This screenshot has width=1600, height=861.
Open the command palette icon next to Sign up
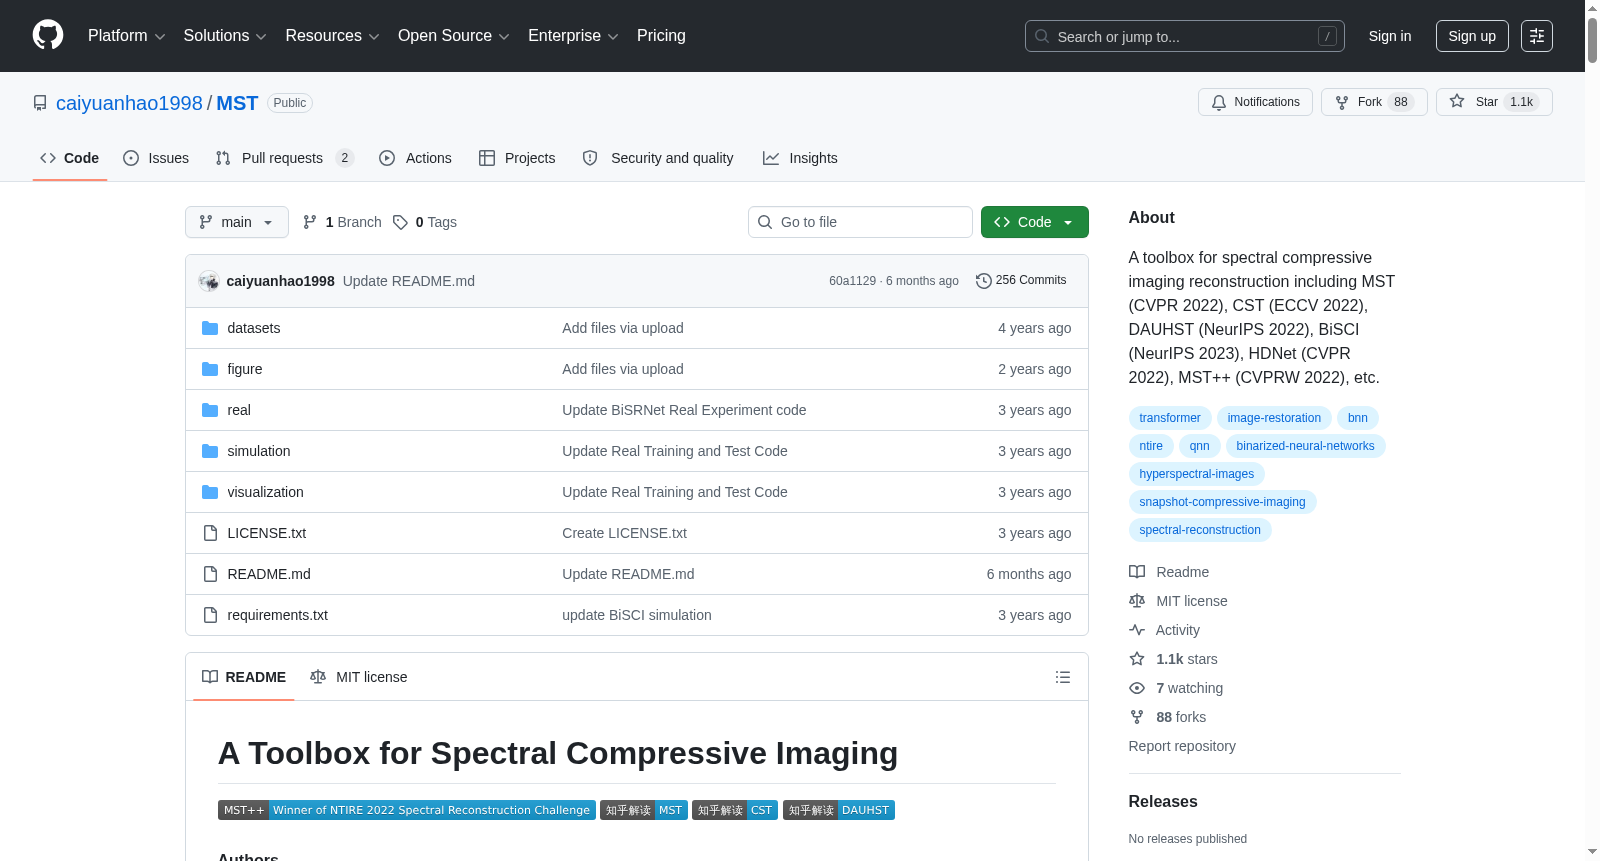[x=1537, y=36]
